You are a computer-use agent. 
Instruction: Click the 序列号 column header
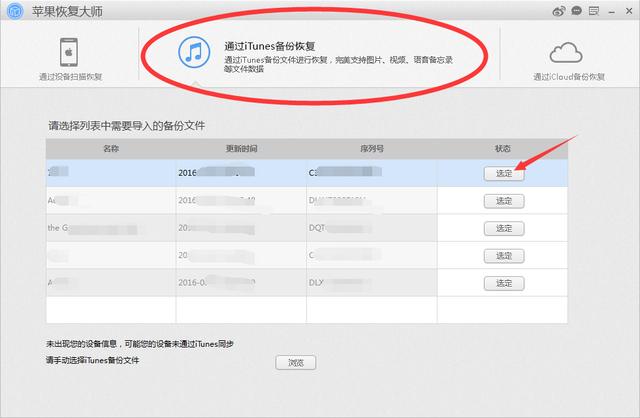(372, 148)
